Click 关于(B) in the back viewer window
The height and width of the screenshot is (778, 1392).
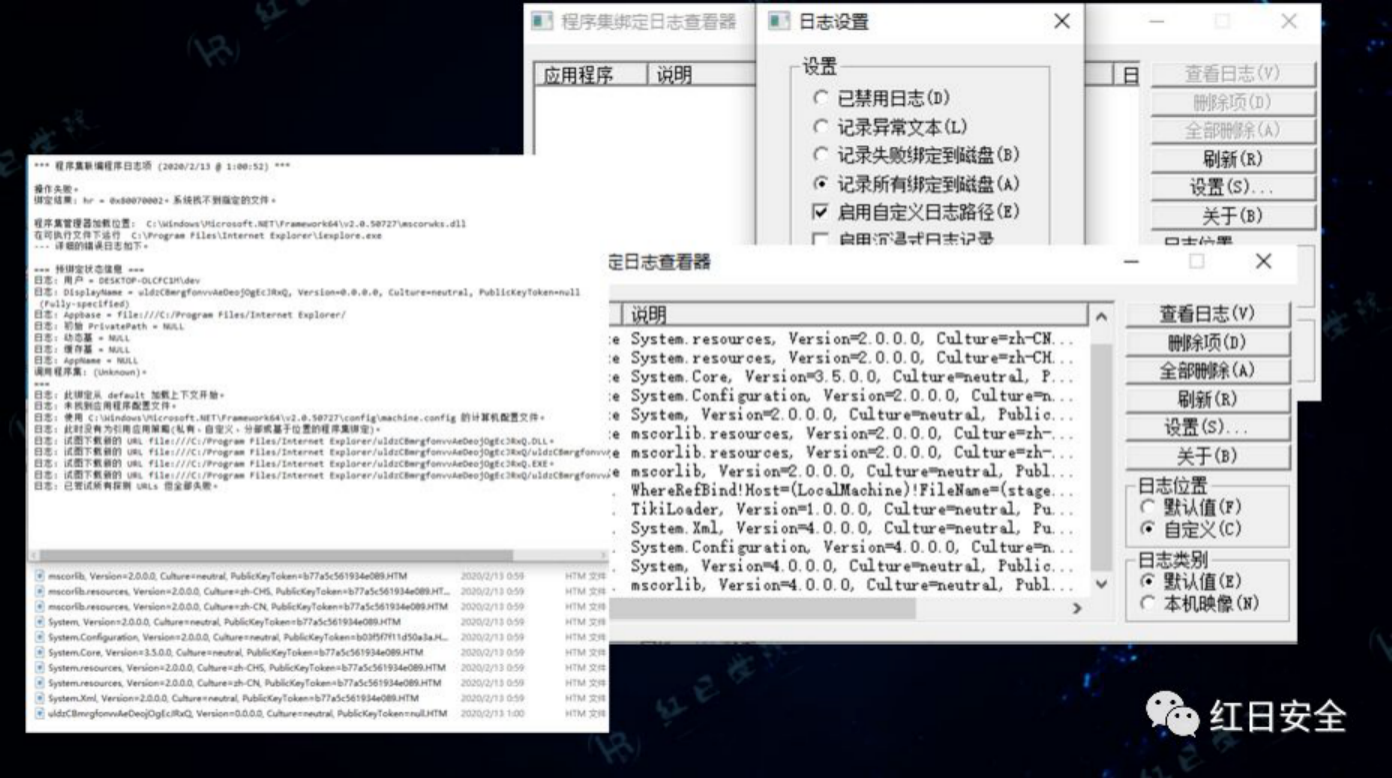coord(1233,216)
